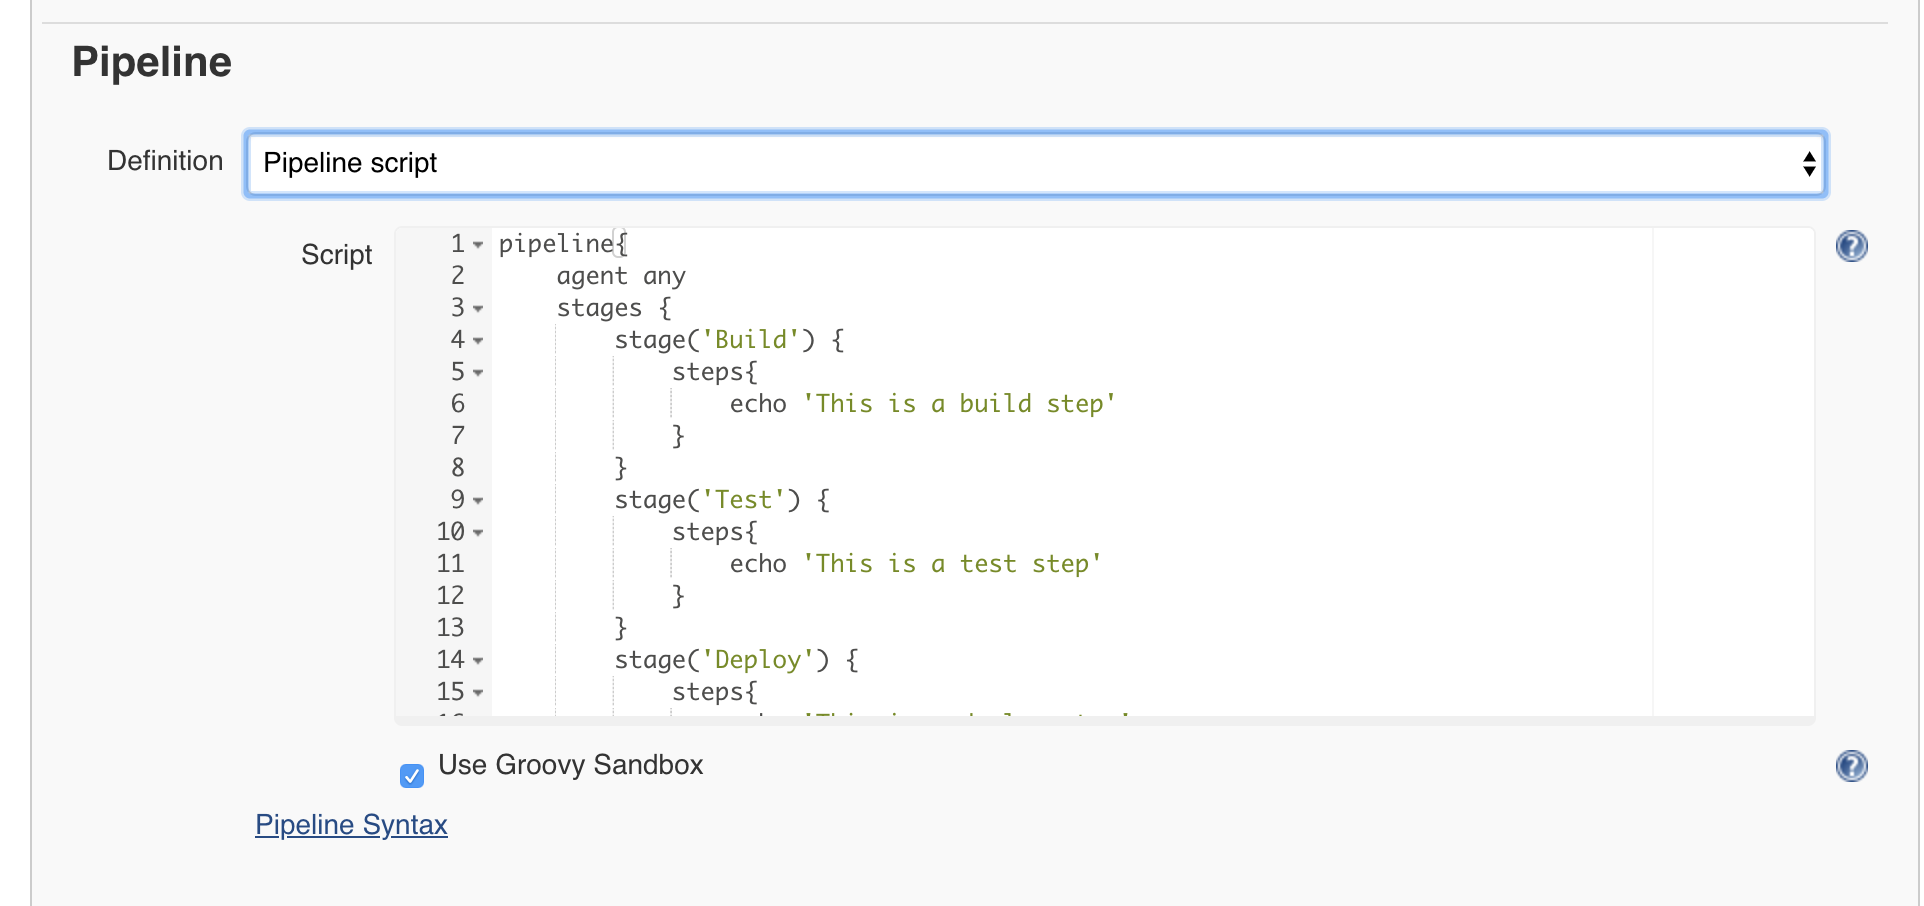Collapse the Test steps block at line 10

[478, 533]
